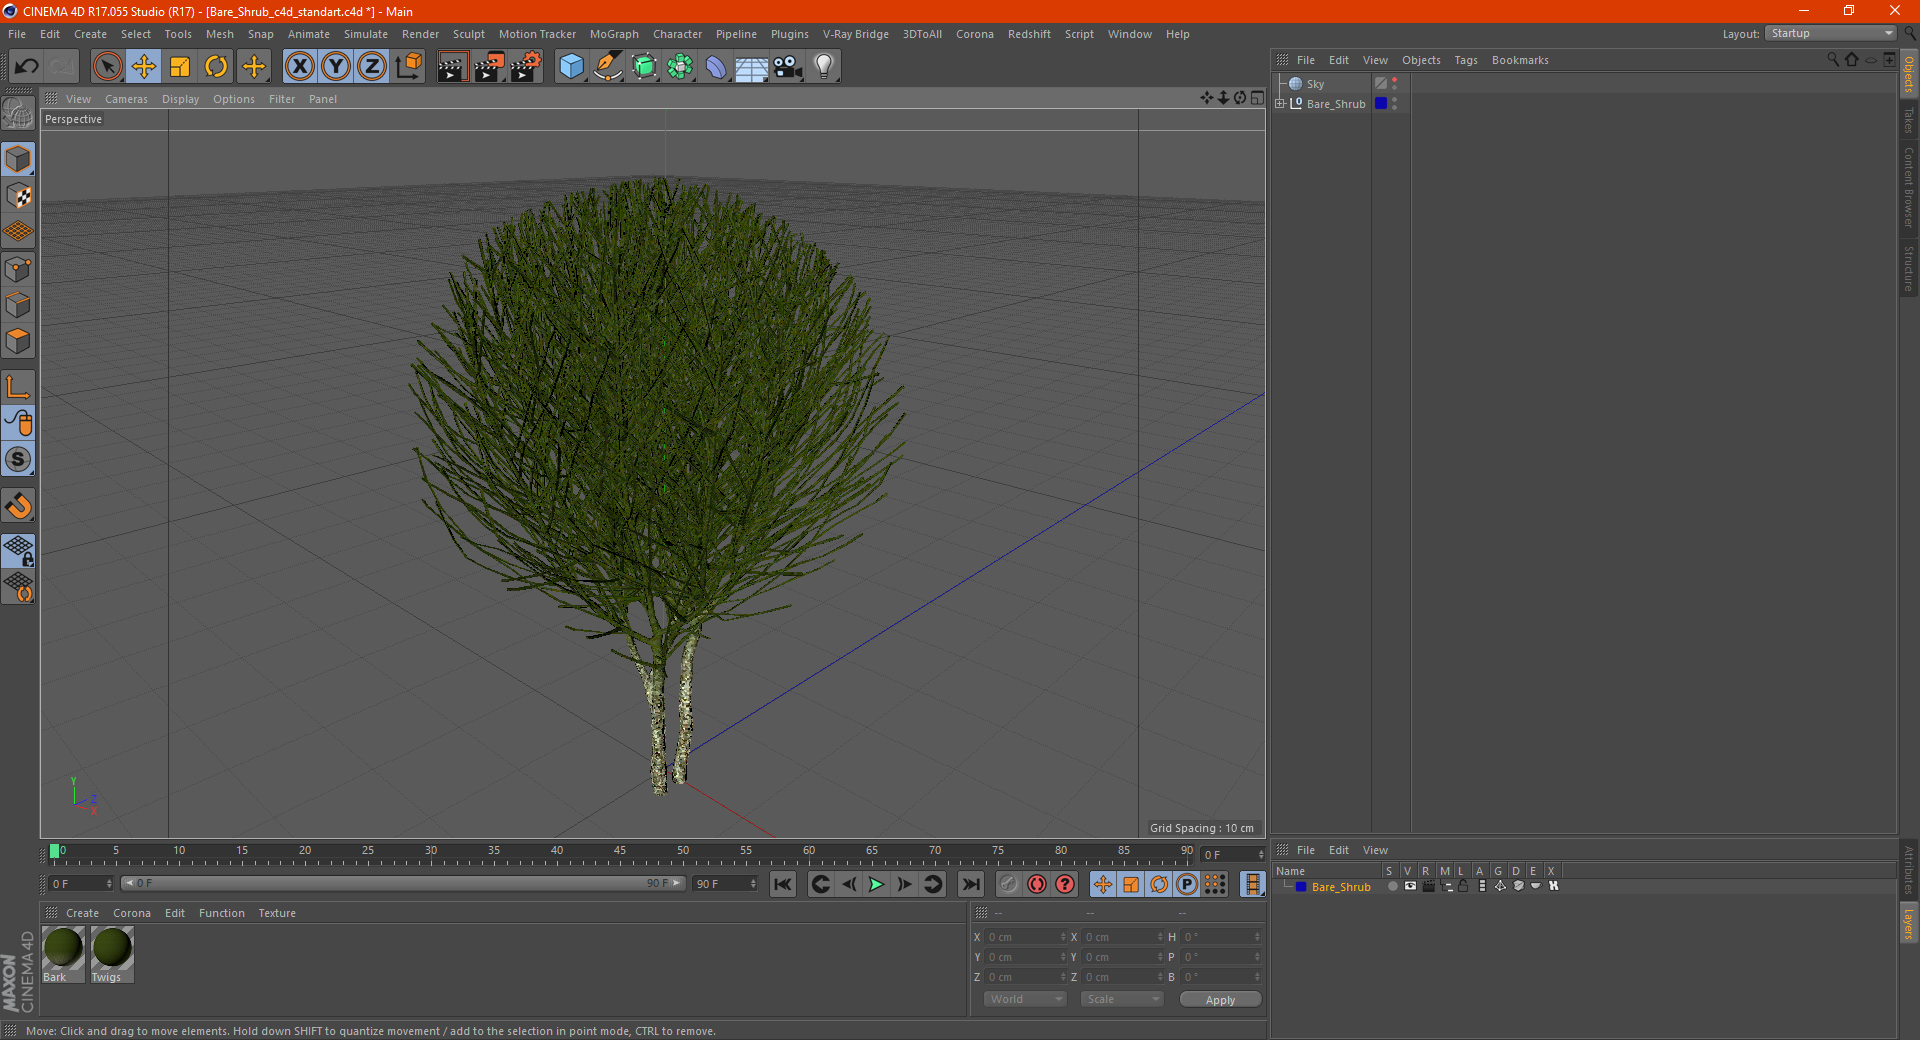Add a Cube primitive object
1920x1040 pixels.
tap(571, 67)
